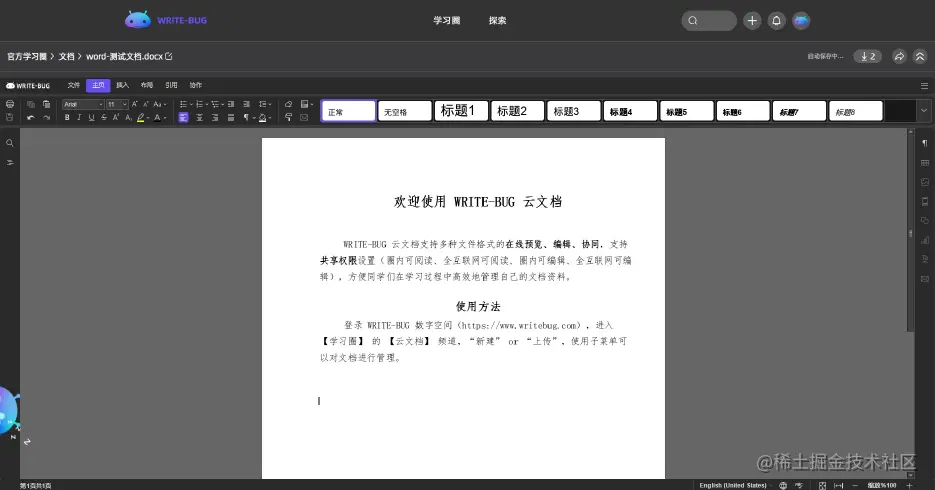Toggle superscript formatting
Image resolution: width=935 pixels, height=490 pixels.
click(116, 117)
